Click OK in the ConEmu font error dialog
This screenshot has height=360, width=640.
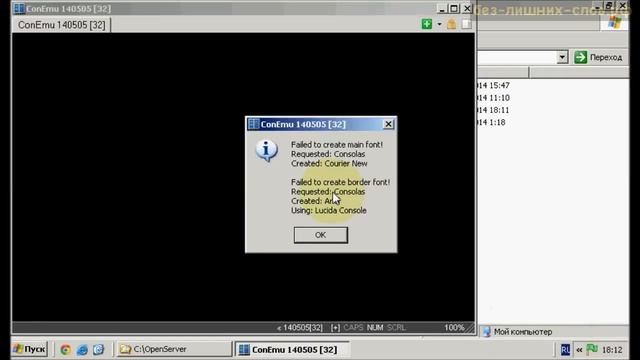click(x=321, y=235)
